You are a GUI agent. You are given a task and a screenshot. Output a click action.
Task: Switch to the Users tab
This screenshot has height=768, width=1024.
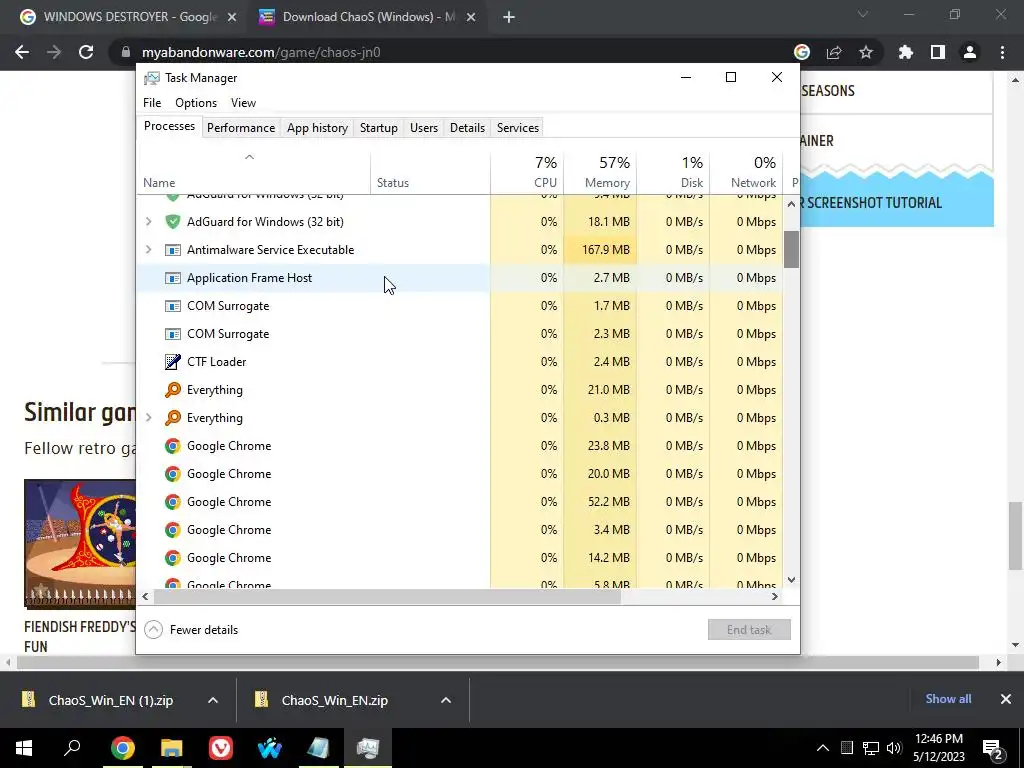tap(424, 128)
